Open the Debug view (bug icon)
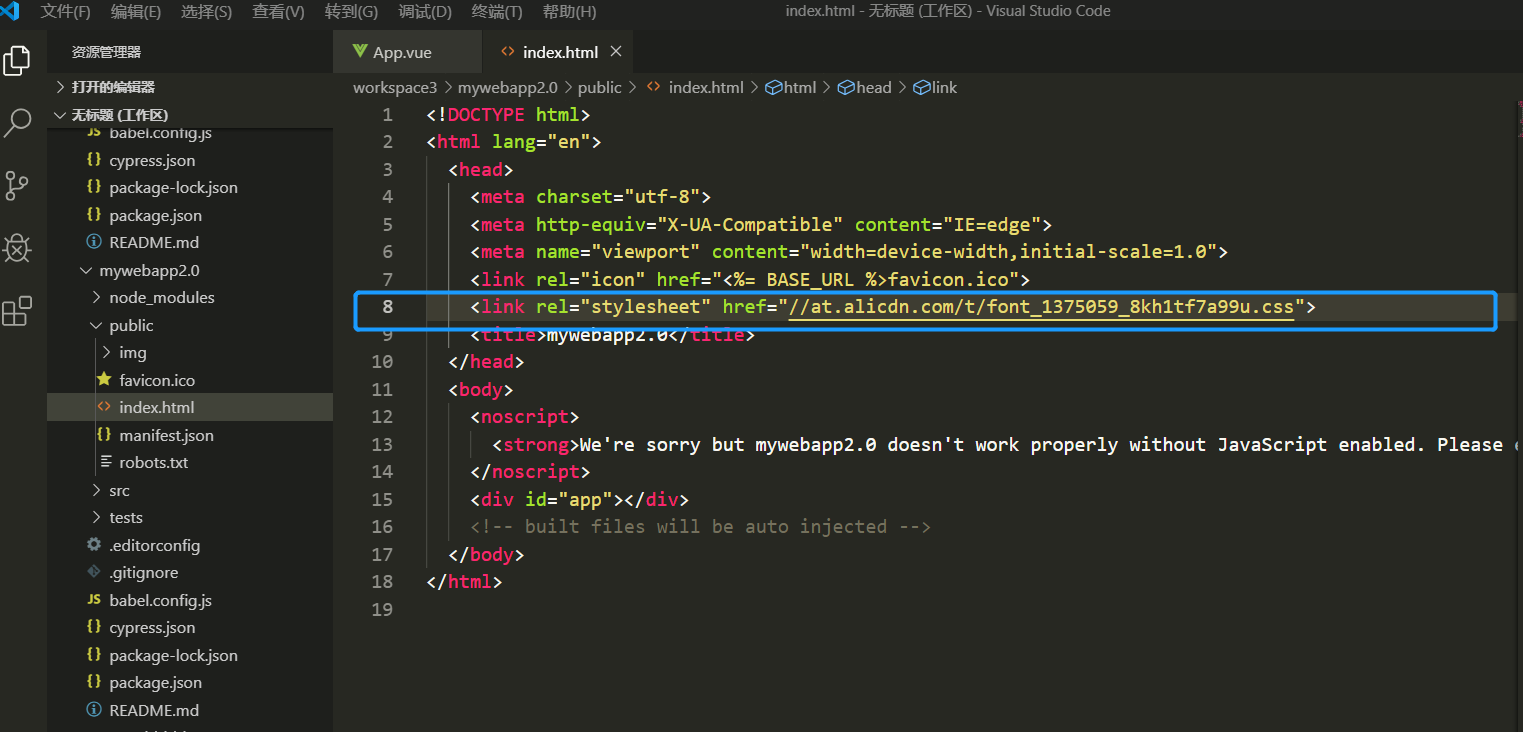 [17, 248]
